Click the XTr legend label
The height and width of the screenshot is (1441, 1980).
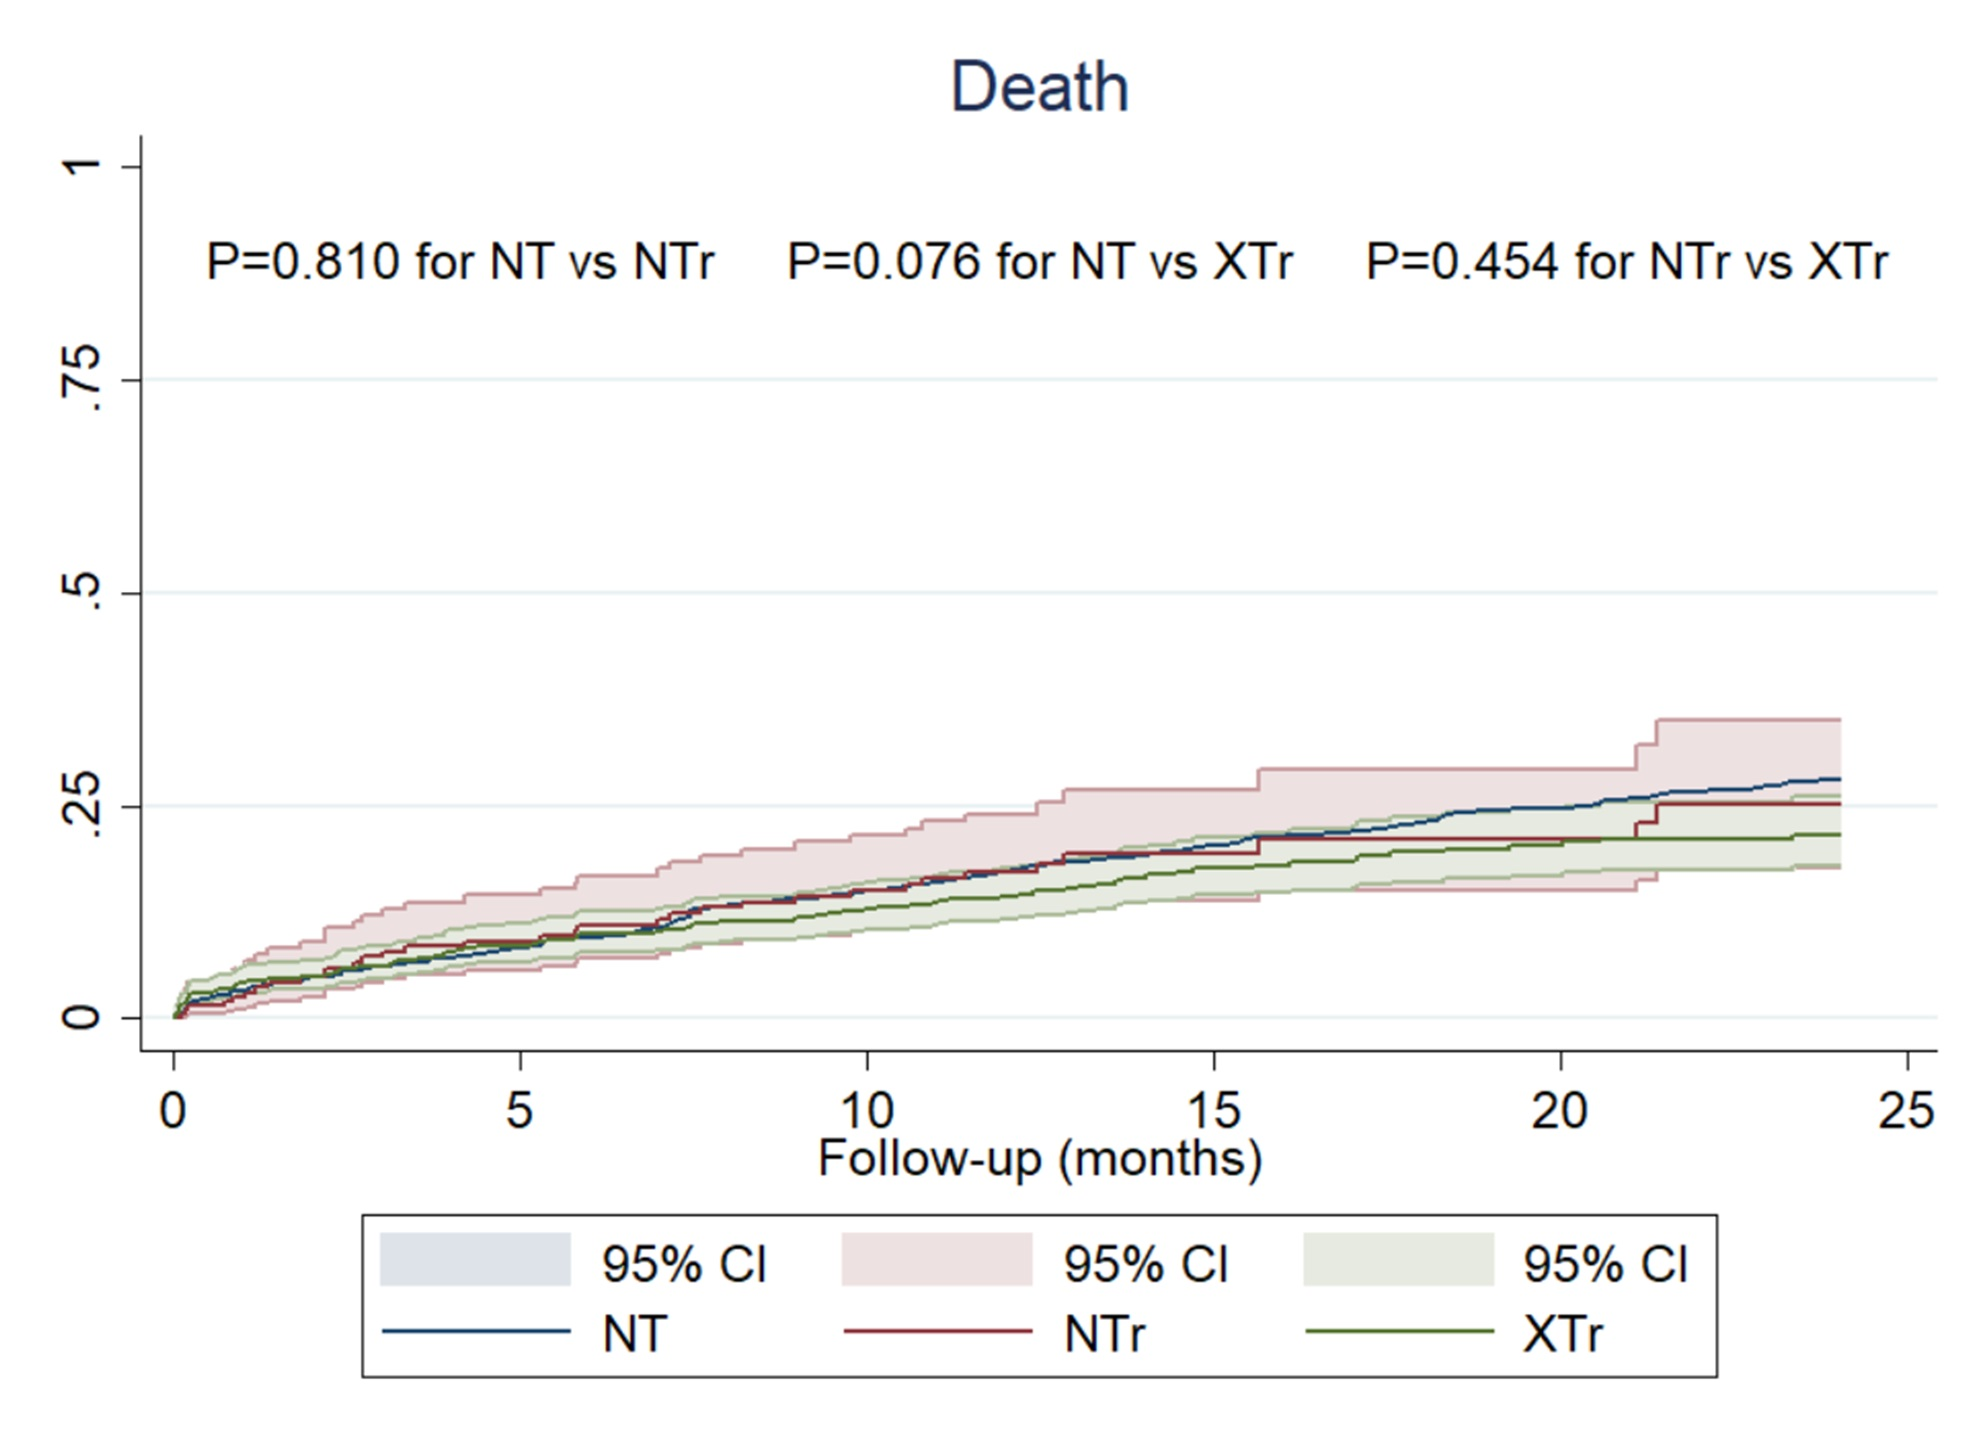click(1563, 1333)
